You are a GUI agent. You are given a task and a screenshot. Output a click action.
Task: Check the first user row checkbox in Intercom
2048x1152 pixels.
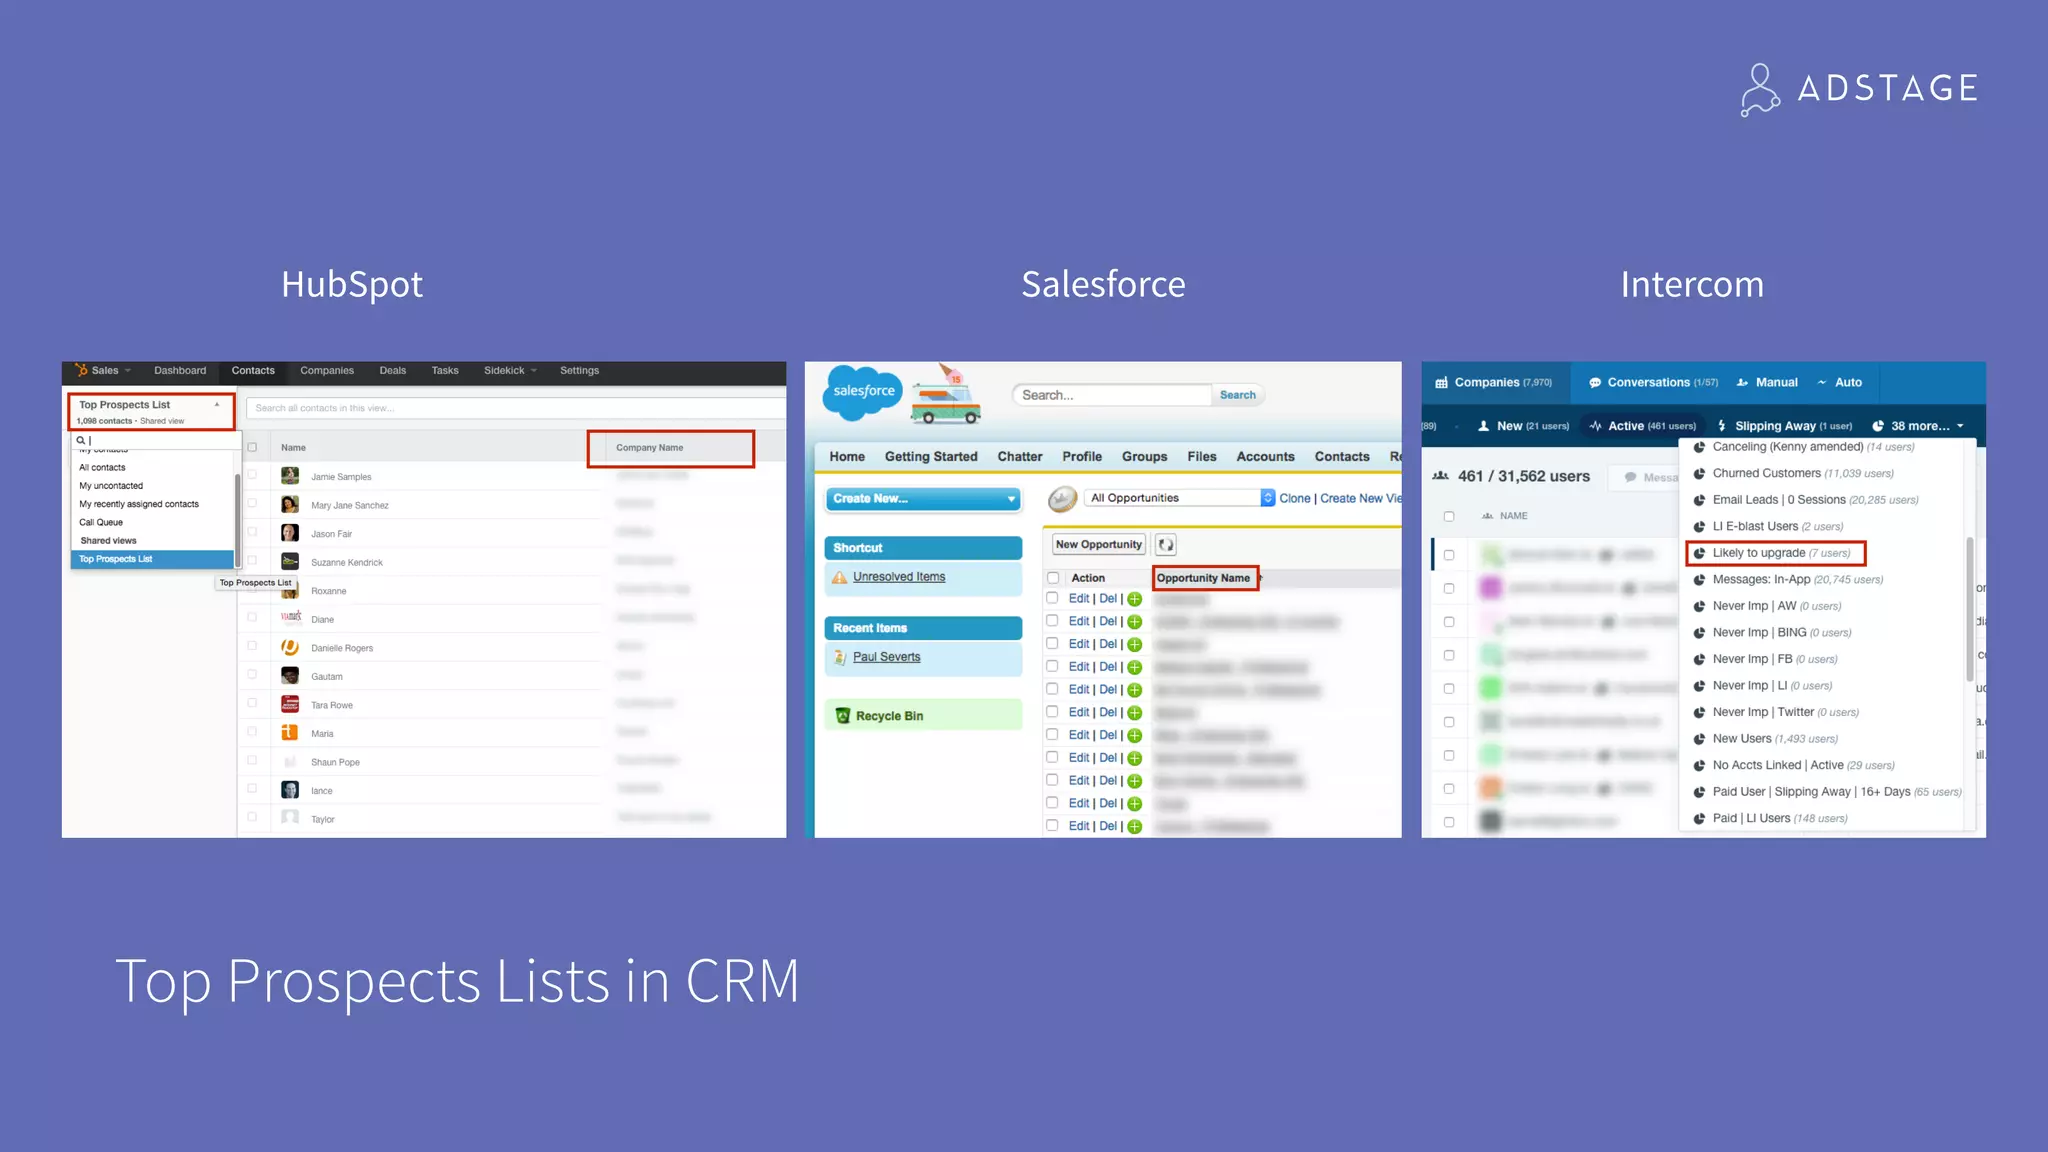pyautogui.click(x=1449, y=555)
